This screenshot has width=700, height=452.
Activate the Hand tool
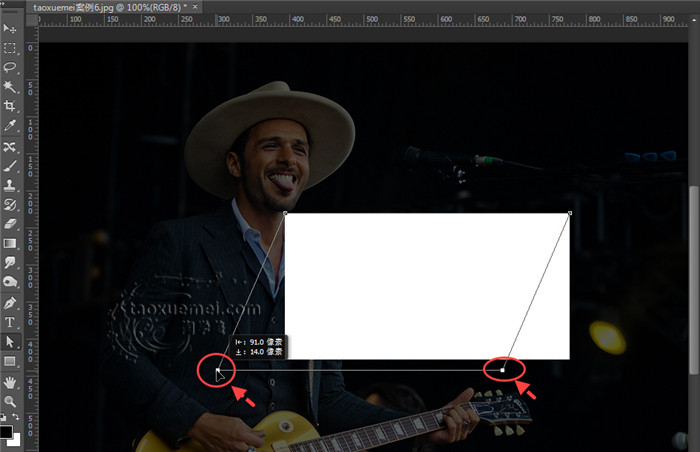[x=10, y=382]
